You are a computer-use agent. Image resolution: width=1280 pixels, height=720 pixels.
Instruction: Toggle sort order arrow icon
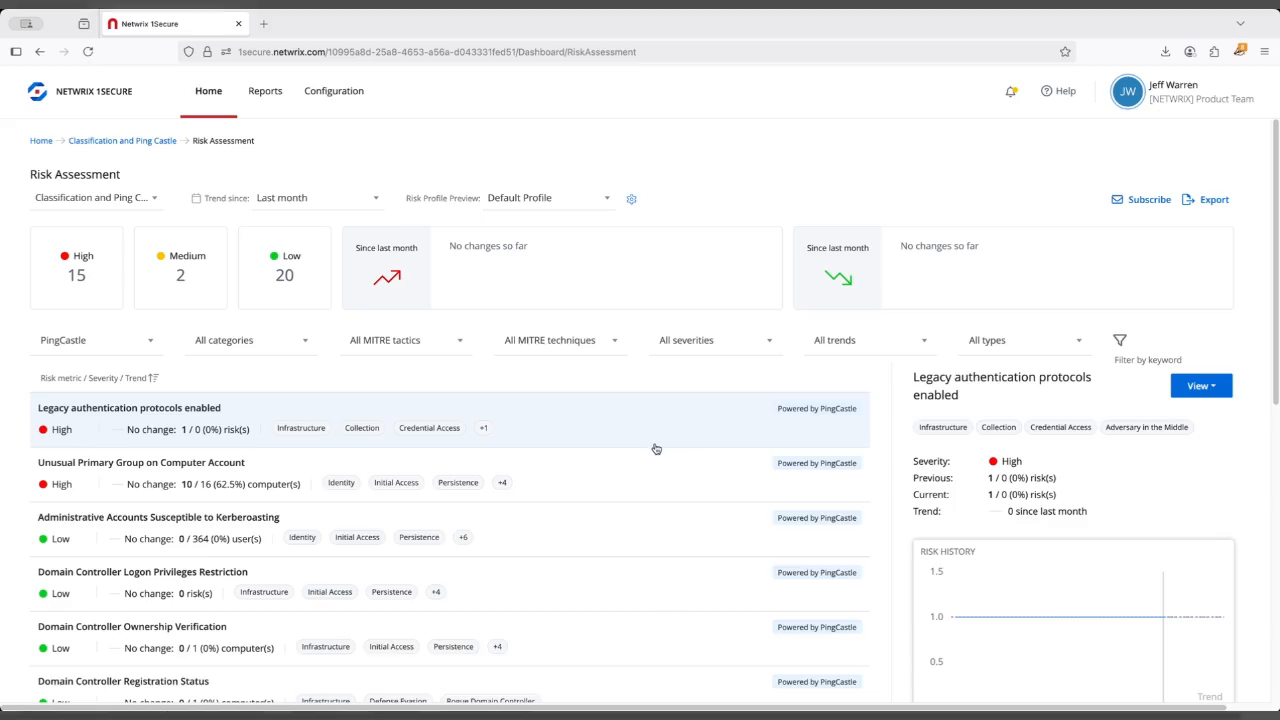153,378
